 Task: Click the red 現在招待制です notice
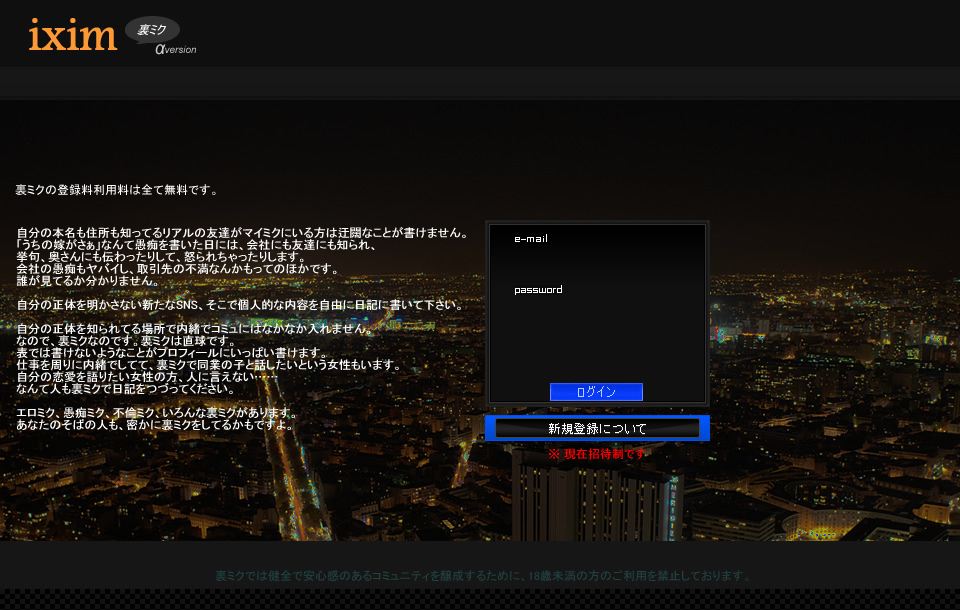coord(597,454)
